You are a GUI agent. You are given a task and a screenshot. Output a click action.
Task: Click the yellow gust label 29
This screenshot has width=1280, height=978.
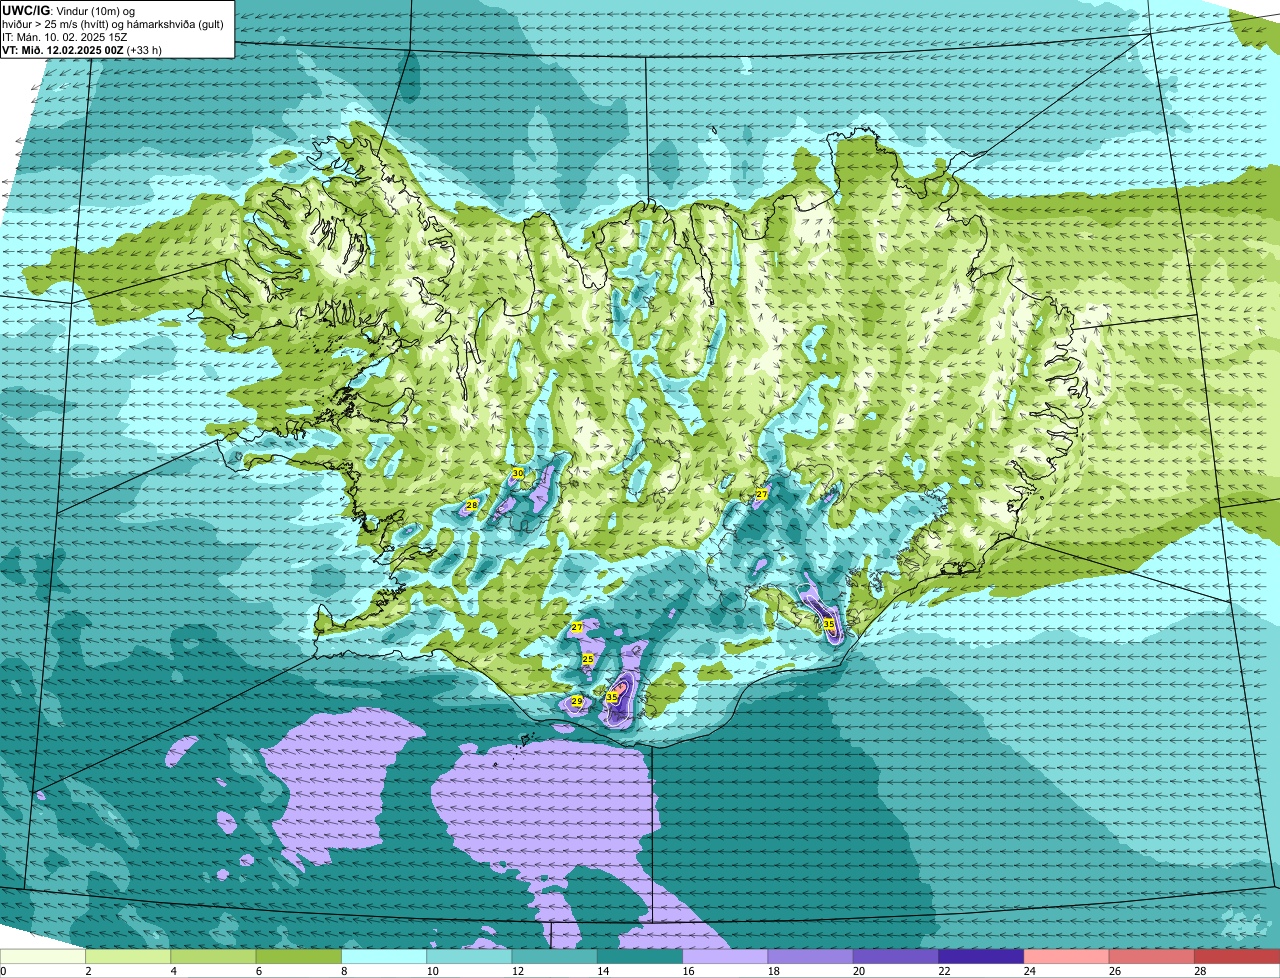click(x=577, y=702)
